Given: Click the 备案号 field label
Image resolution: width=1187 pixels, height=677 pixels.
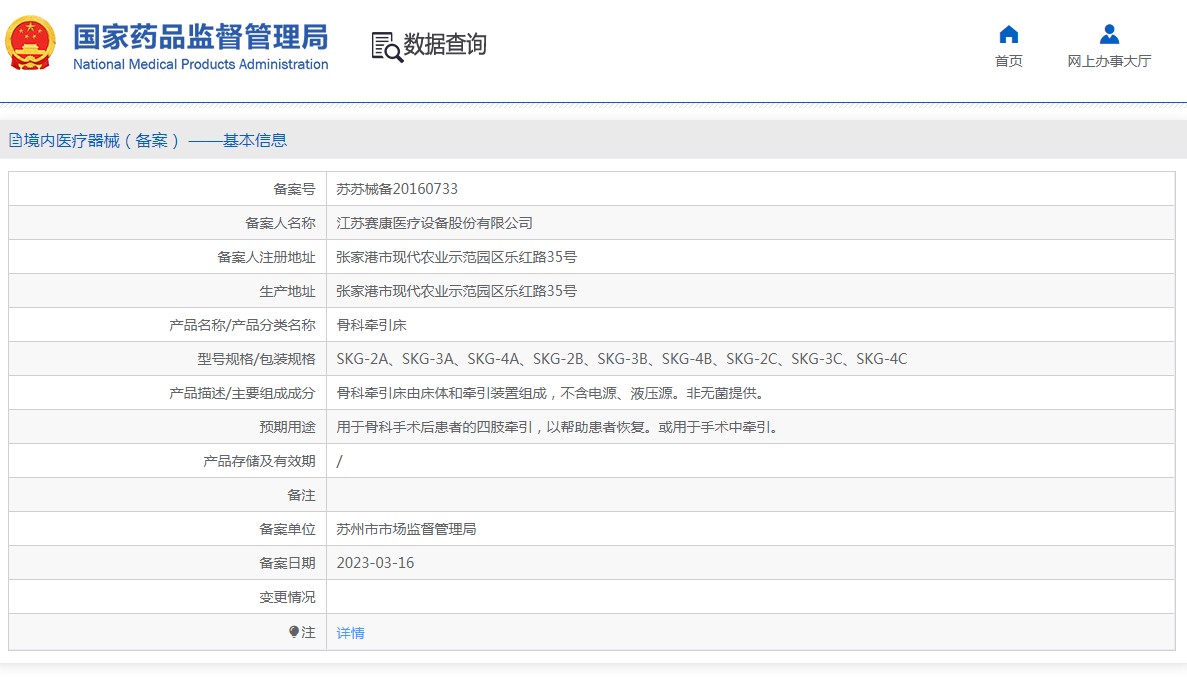Looking at the screenshot, I should point(294,189).
